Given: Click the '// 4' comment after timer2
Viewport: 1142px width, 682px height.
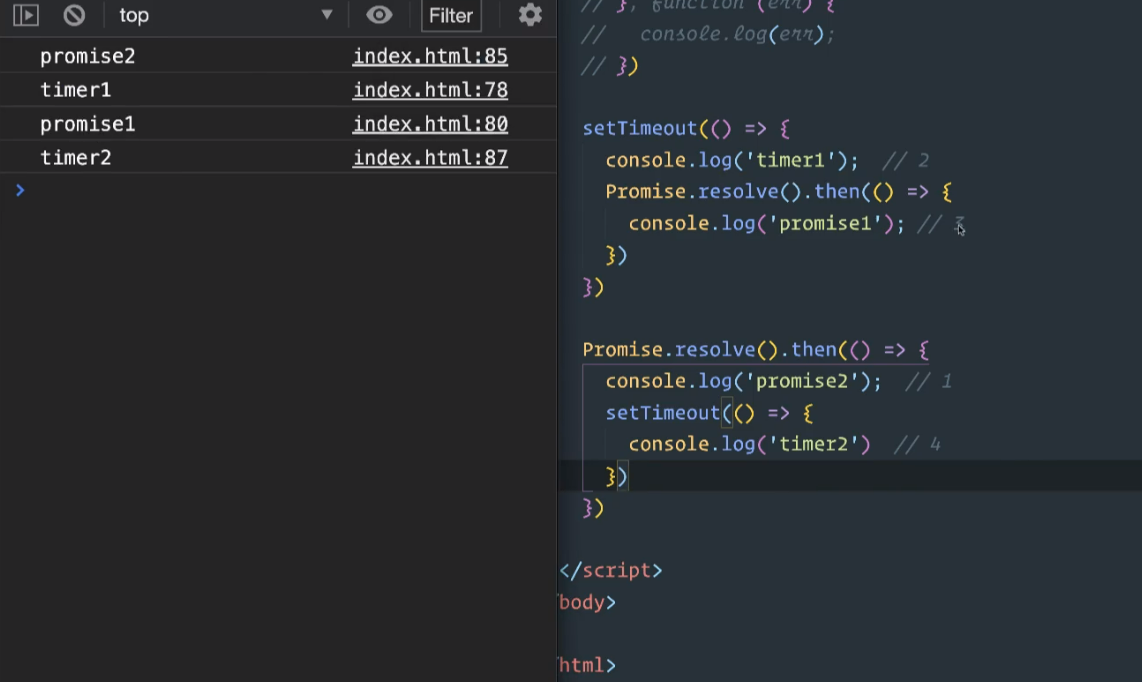Looking at the screenshot, I should point(917,444).
